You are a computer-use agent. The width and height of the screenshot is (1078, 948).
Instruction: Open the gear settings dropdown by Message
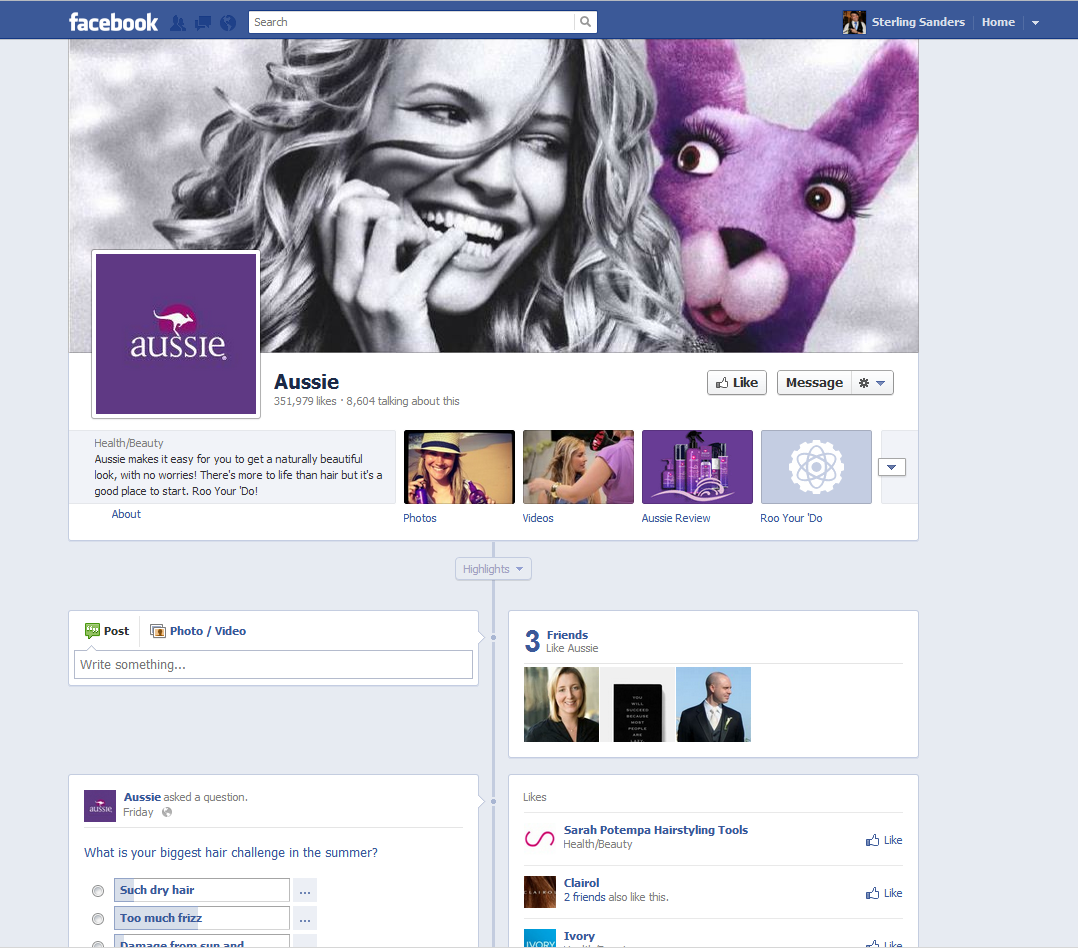tap(872, 383)
